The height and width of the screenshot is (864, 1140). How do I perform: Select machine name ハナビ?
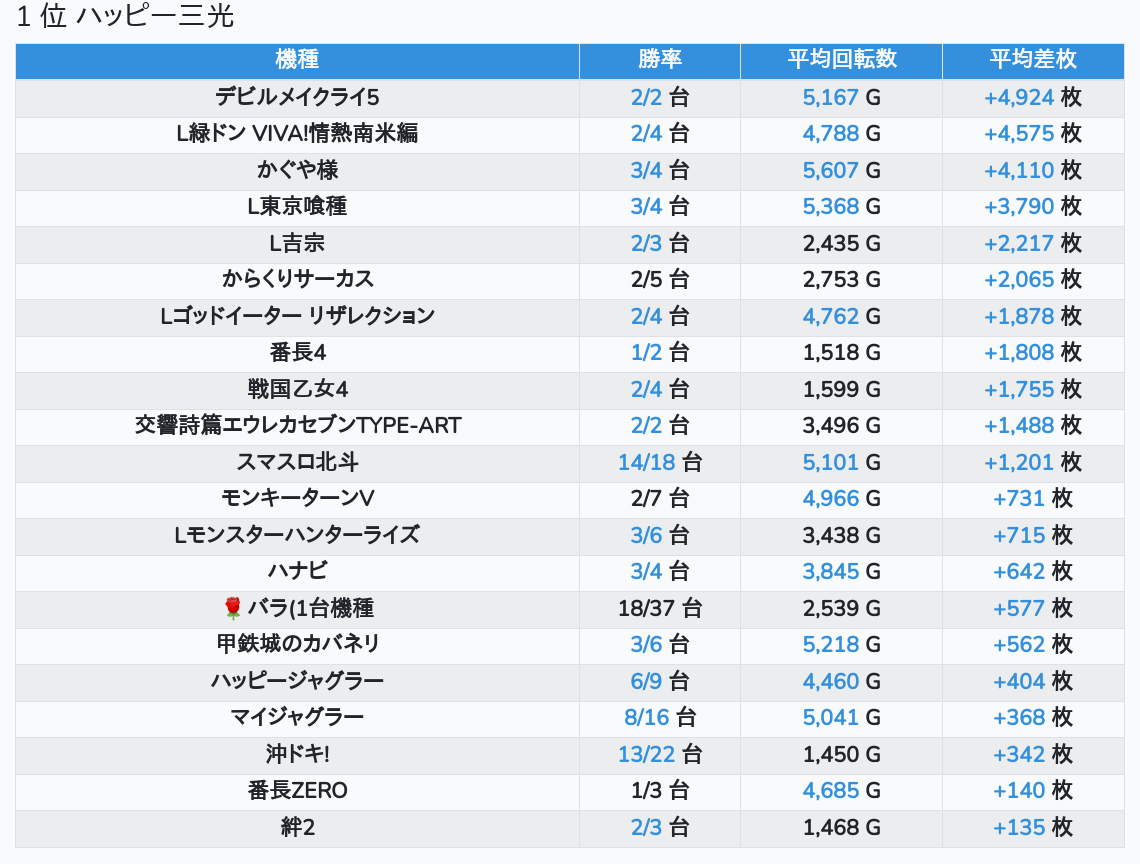coord(297,572)
